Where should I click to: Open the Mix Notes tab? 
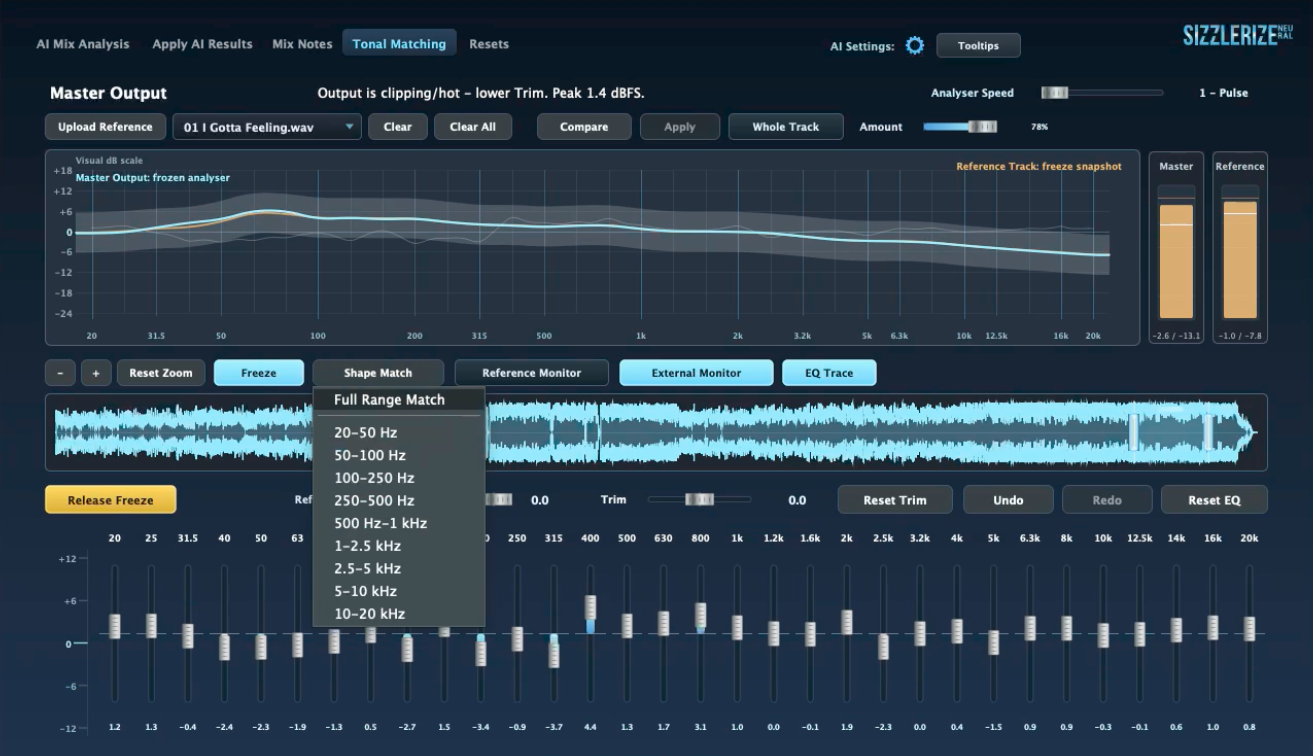[x=302, y=44]
